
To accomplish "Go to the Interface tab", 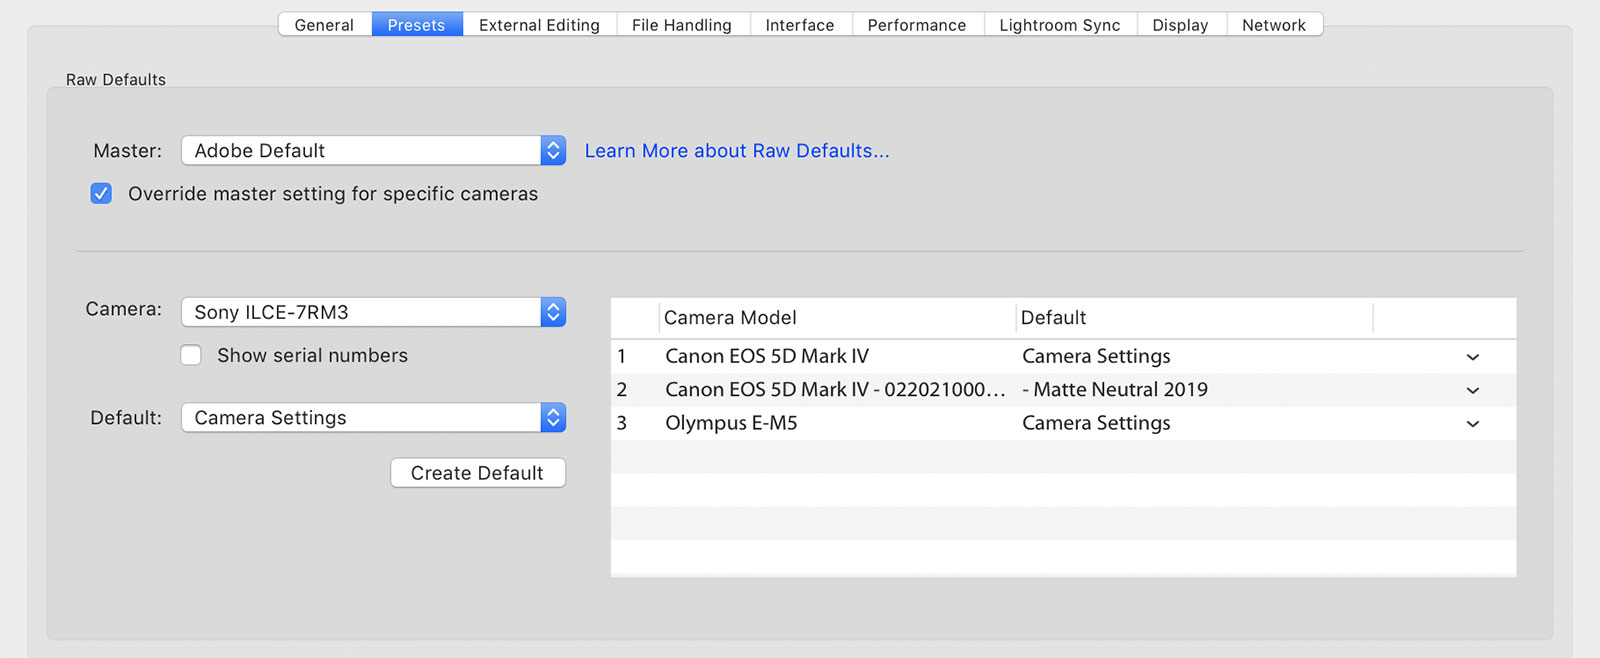I will click(799, 25).
